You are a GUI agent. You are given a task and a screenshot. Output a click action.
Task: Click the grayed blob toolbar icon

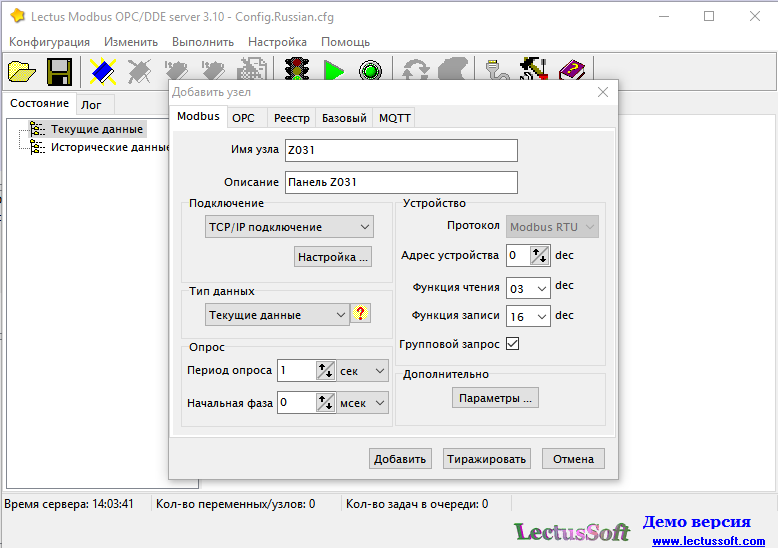[453, 69]
